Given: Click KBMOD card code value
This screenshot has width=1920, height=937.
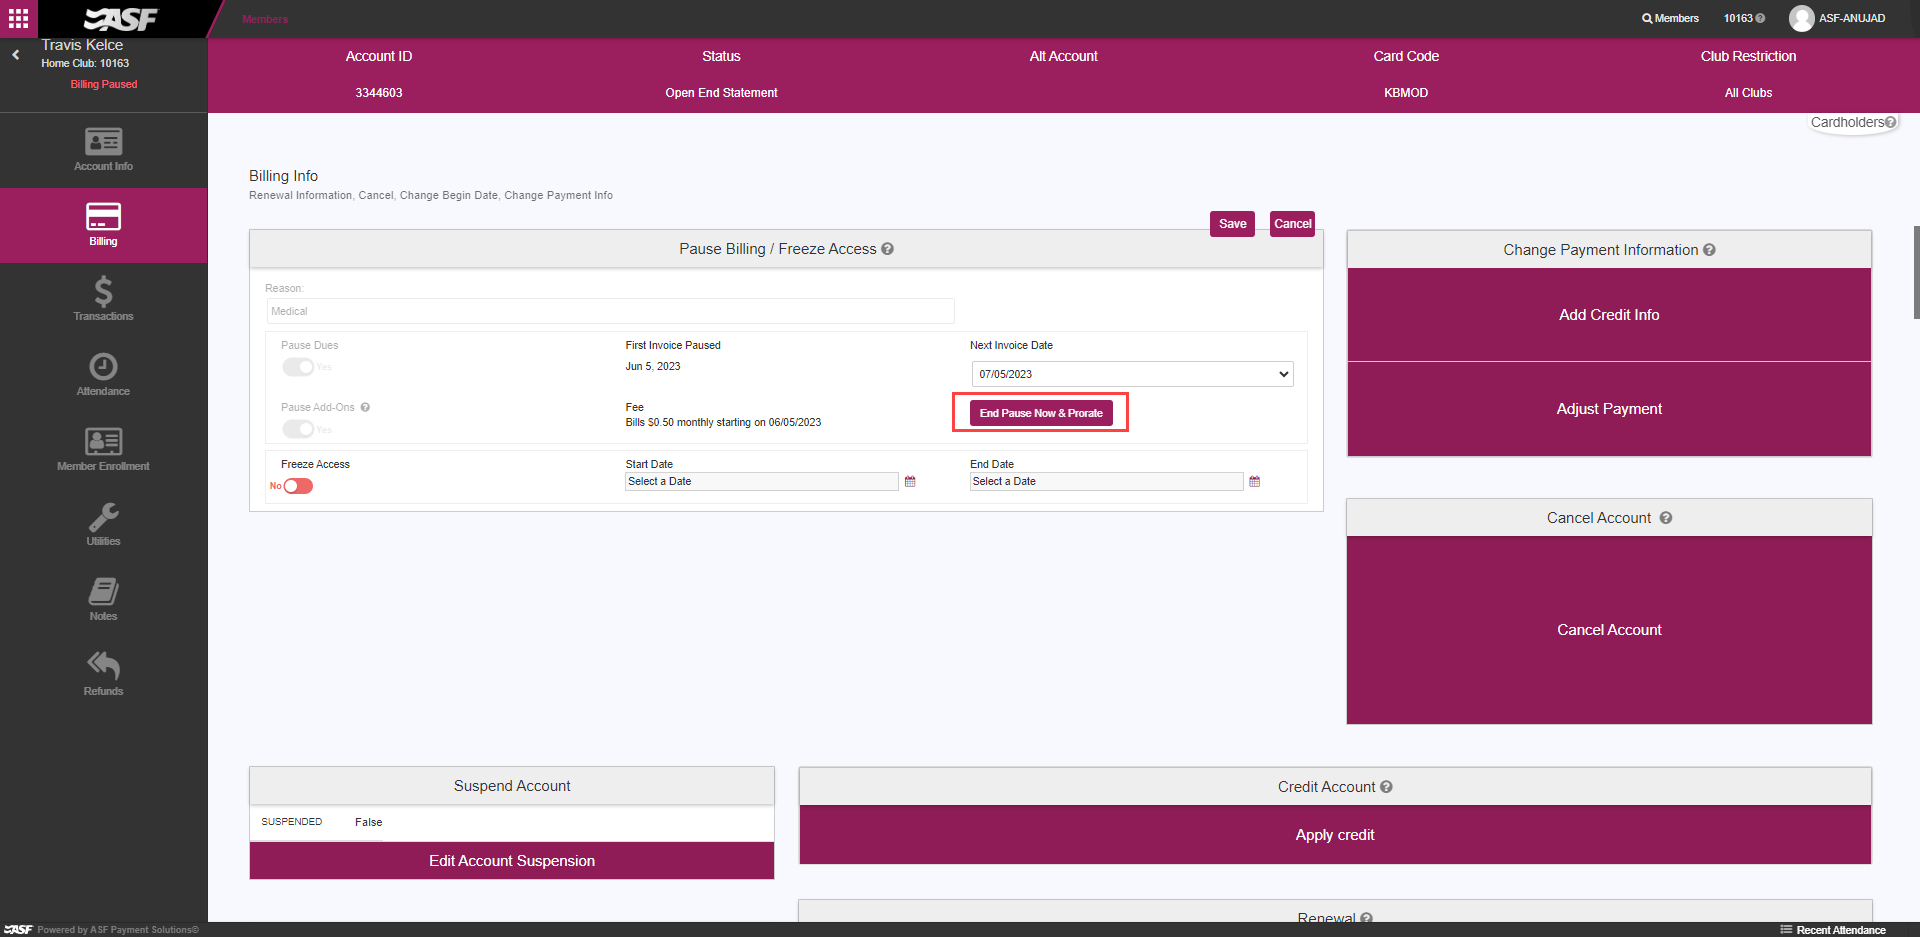Looking at the screenshot, I should coord(1406,93).
